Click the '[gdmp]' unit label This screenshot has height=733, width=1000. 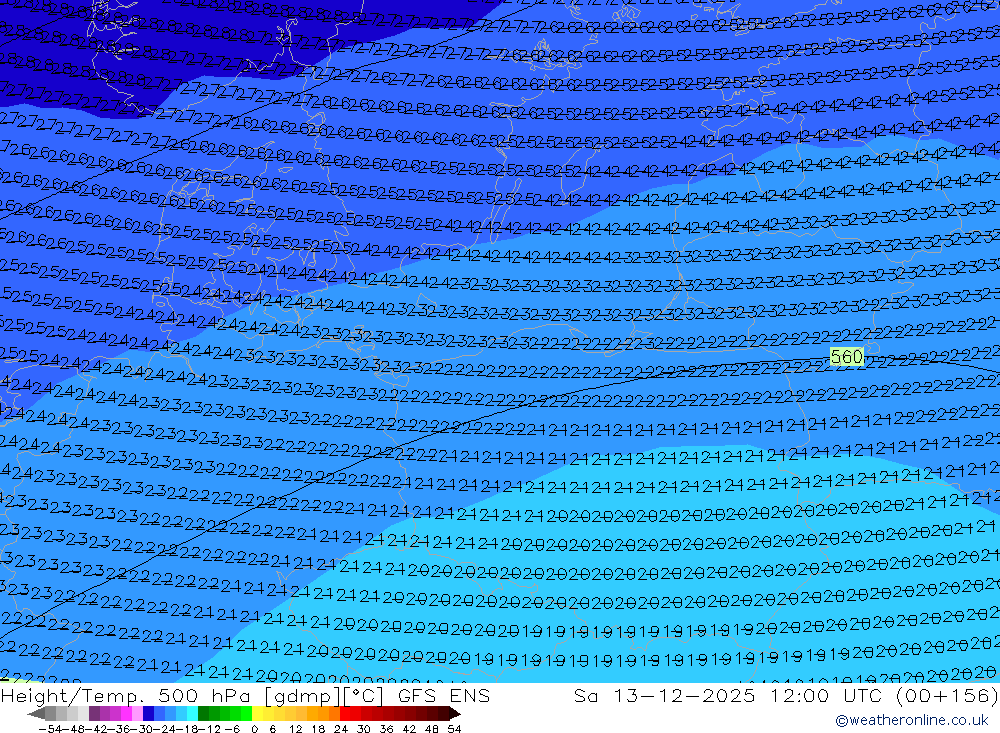click(x=304, y=696)
